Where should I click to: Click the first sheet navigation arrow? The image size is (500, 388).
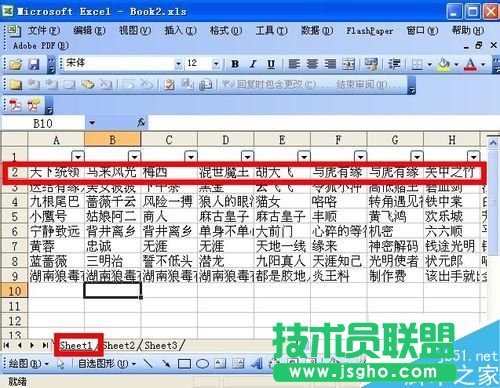[6, 345]
